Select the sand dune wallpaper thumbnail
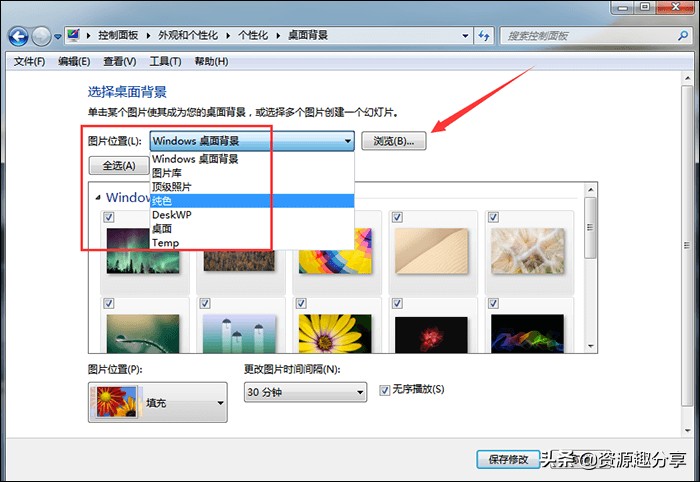The height and width of the screenshot is (482, 700). (428, 248)
